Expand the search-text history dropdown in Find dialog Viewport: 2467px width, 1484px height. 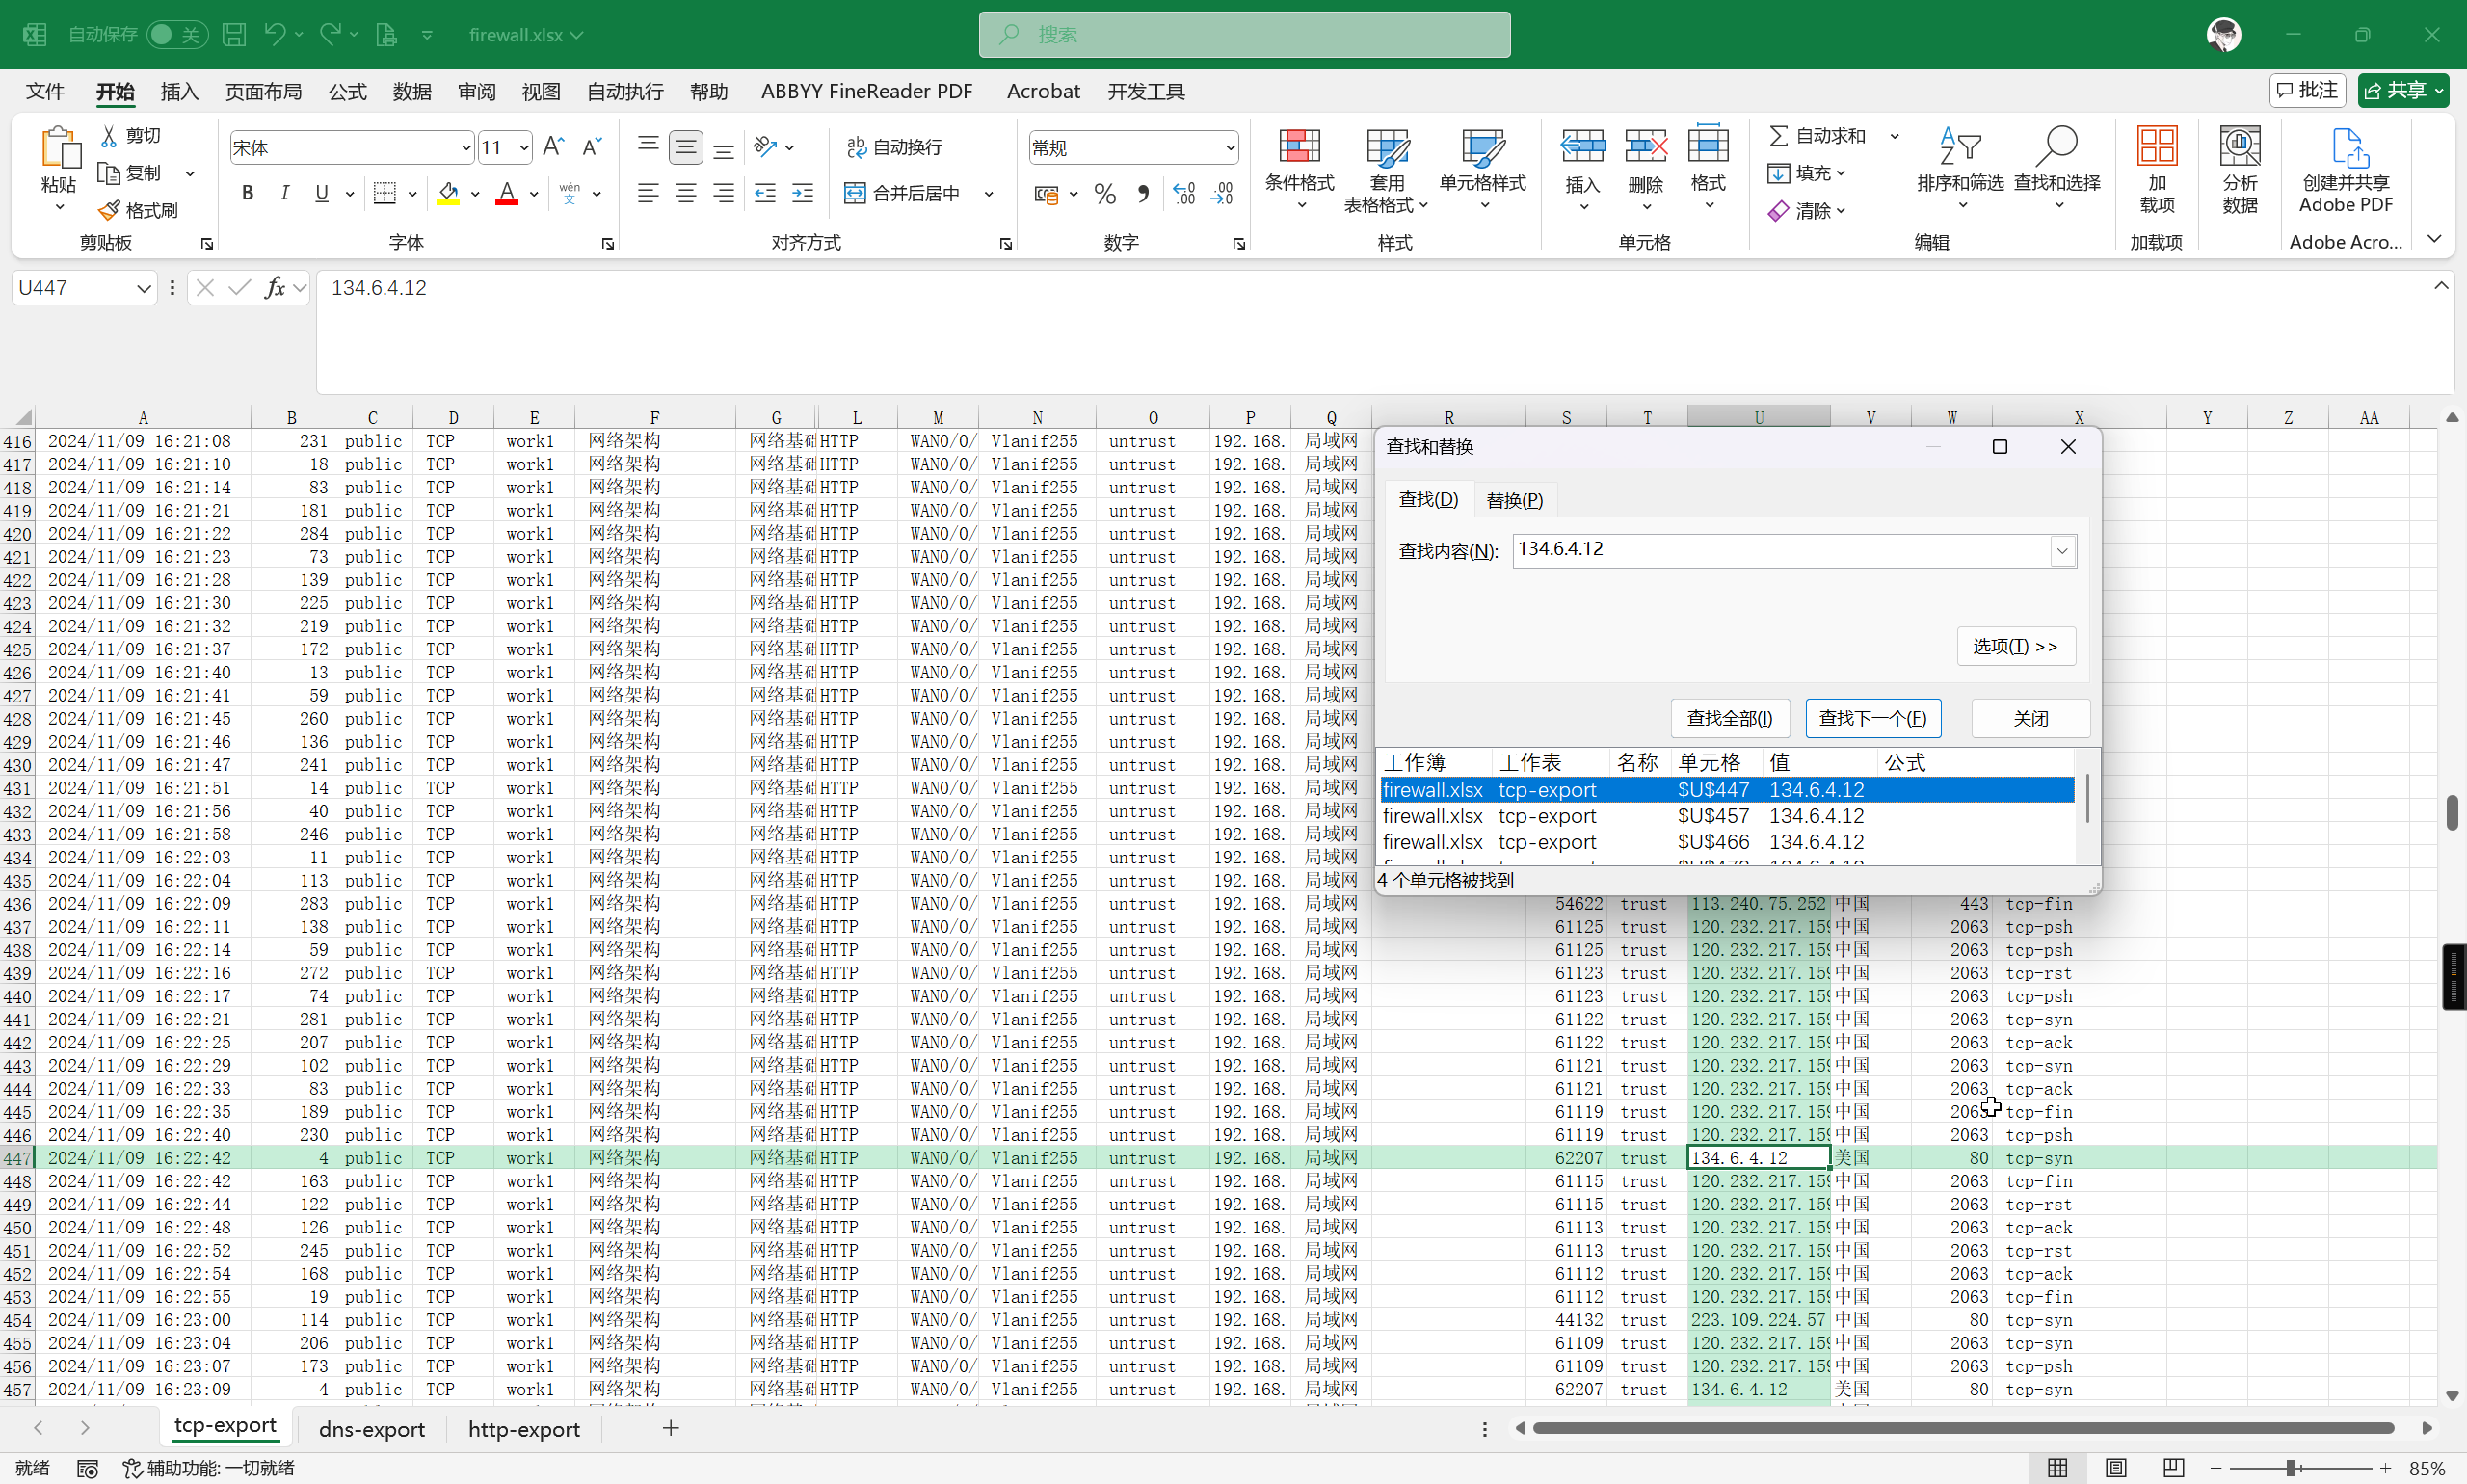[x=2062, y=551]
